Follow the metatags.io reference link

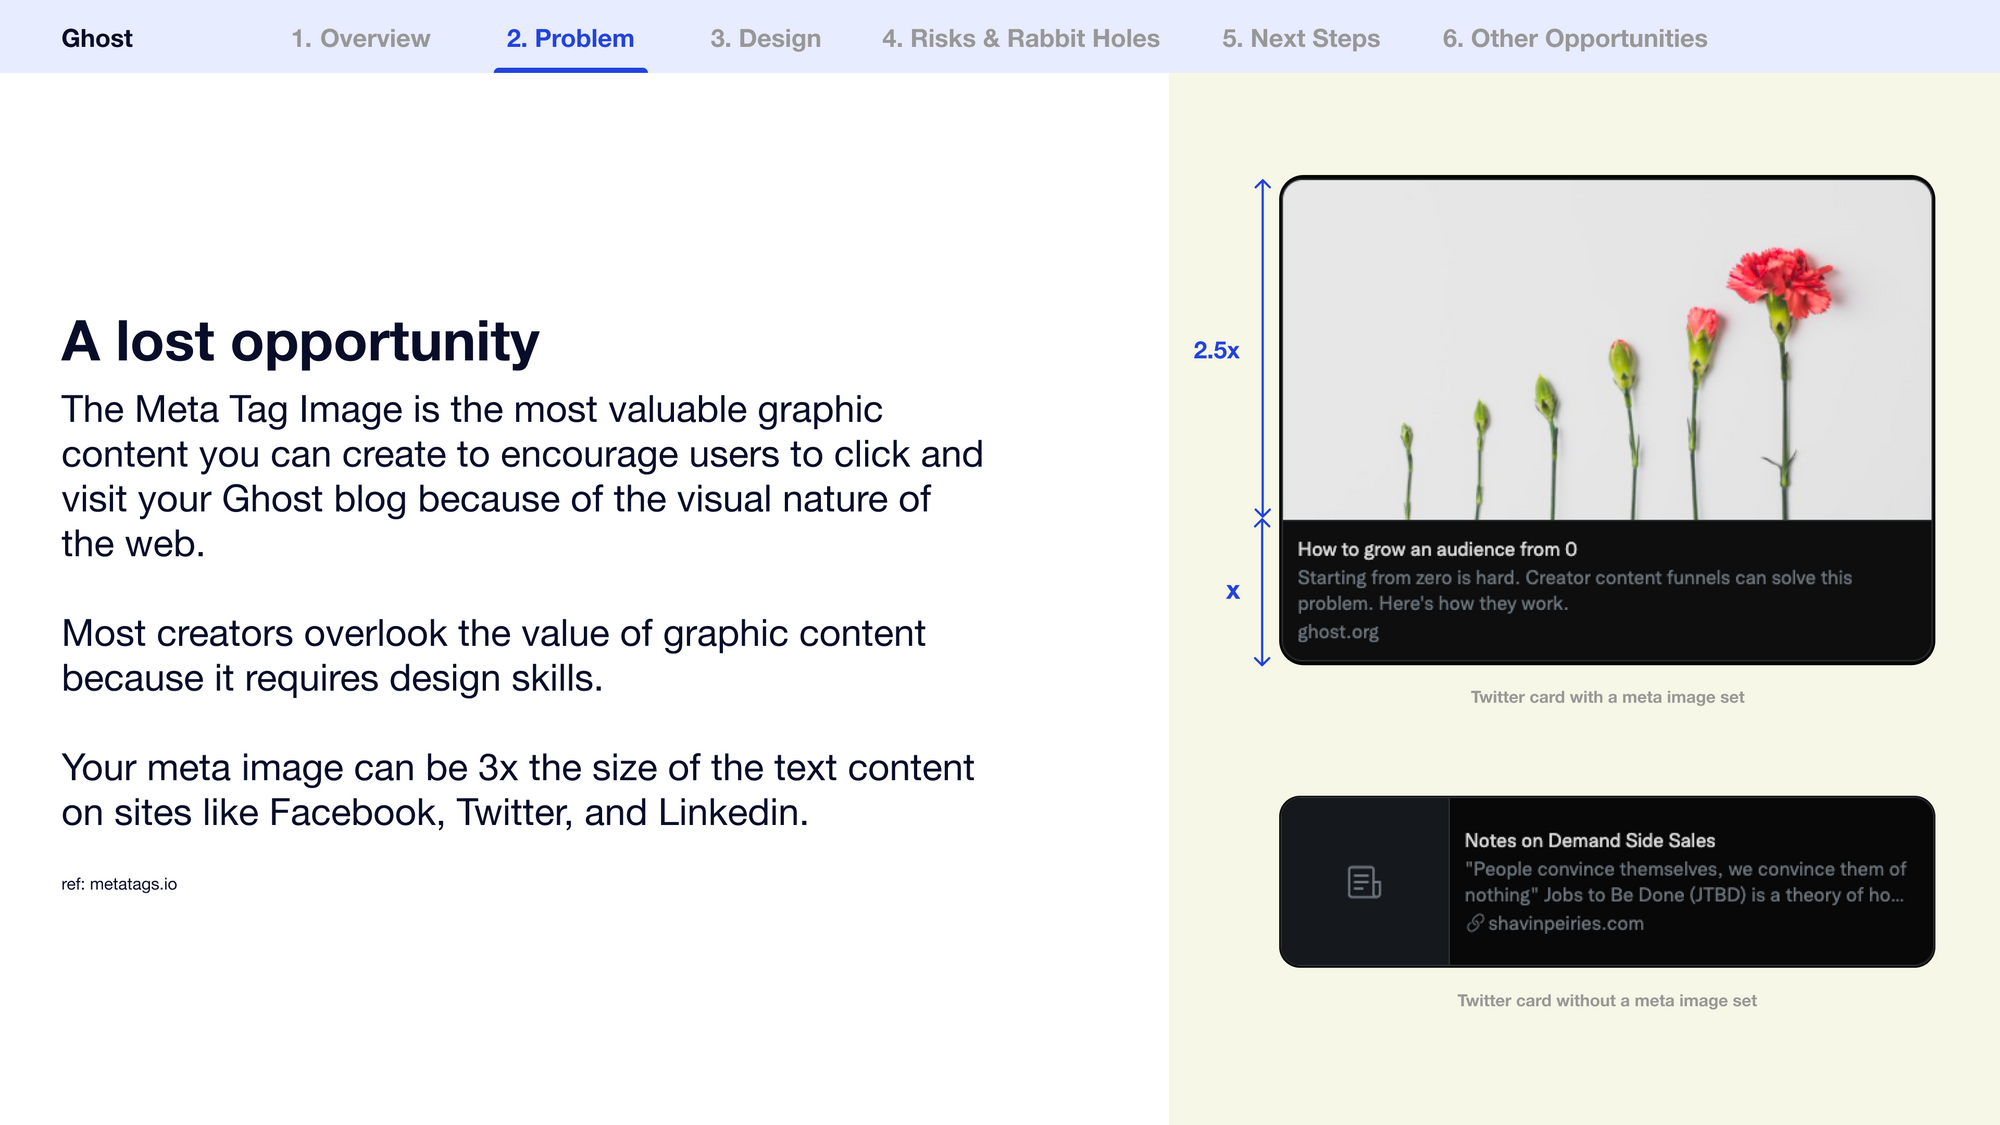click(x=133, y=884)
